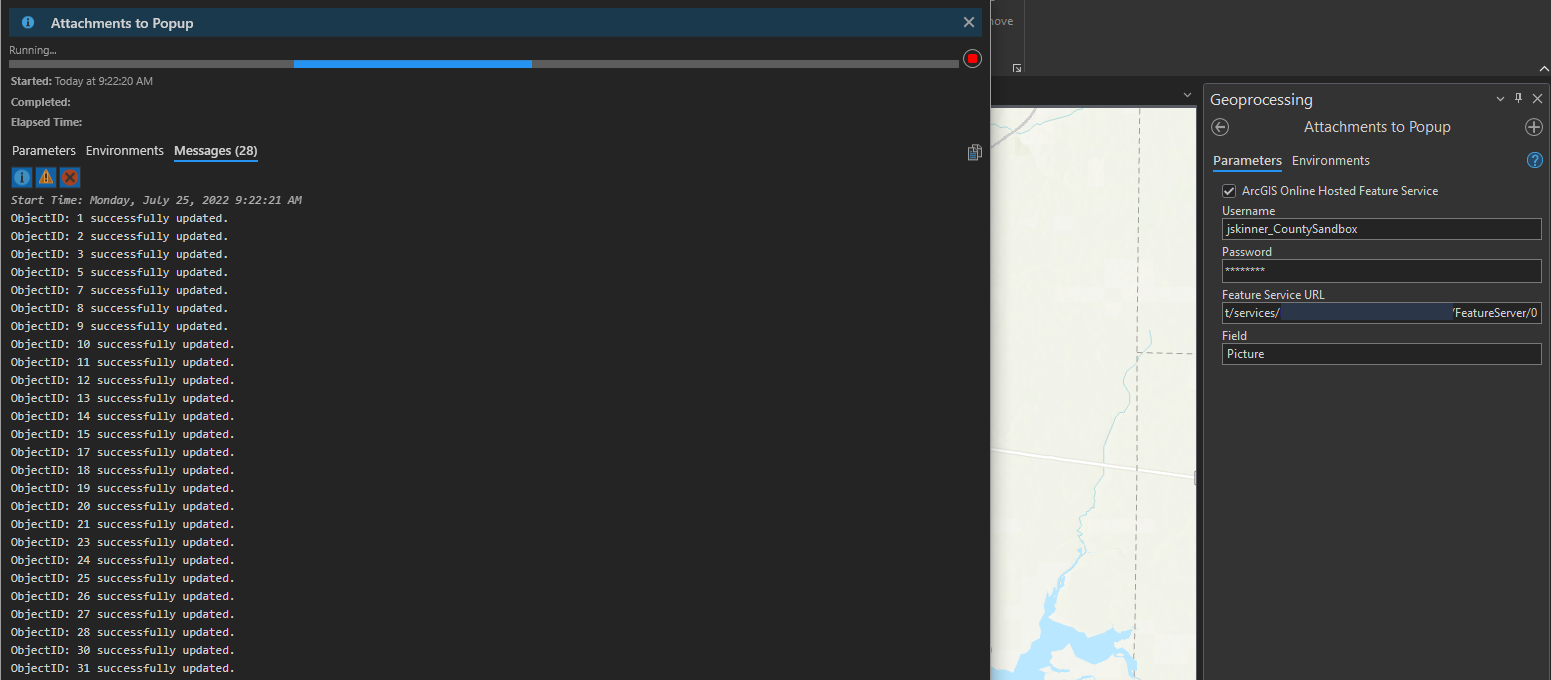The image size is (1551, 680).
Task: Click the running progress bar
Action: click(x=412, y=63)
